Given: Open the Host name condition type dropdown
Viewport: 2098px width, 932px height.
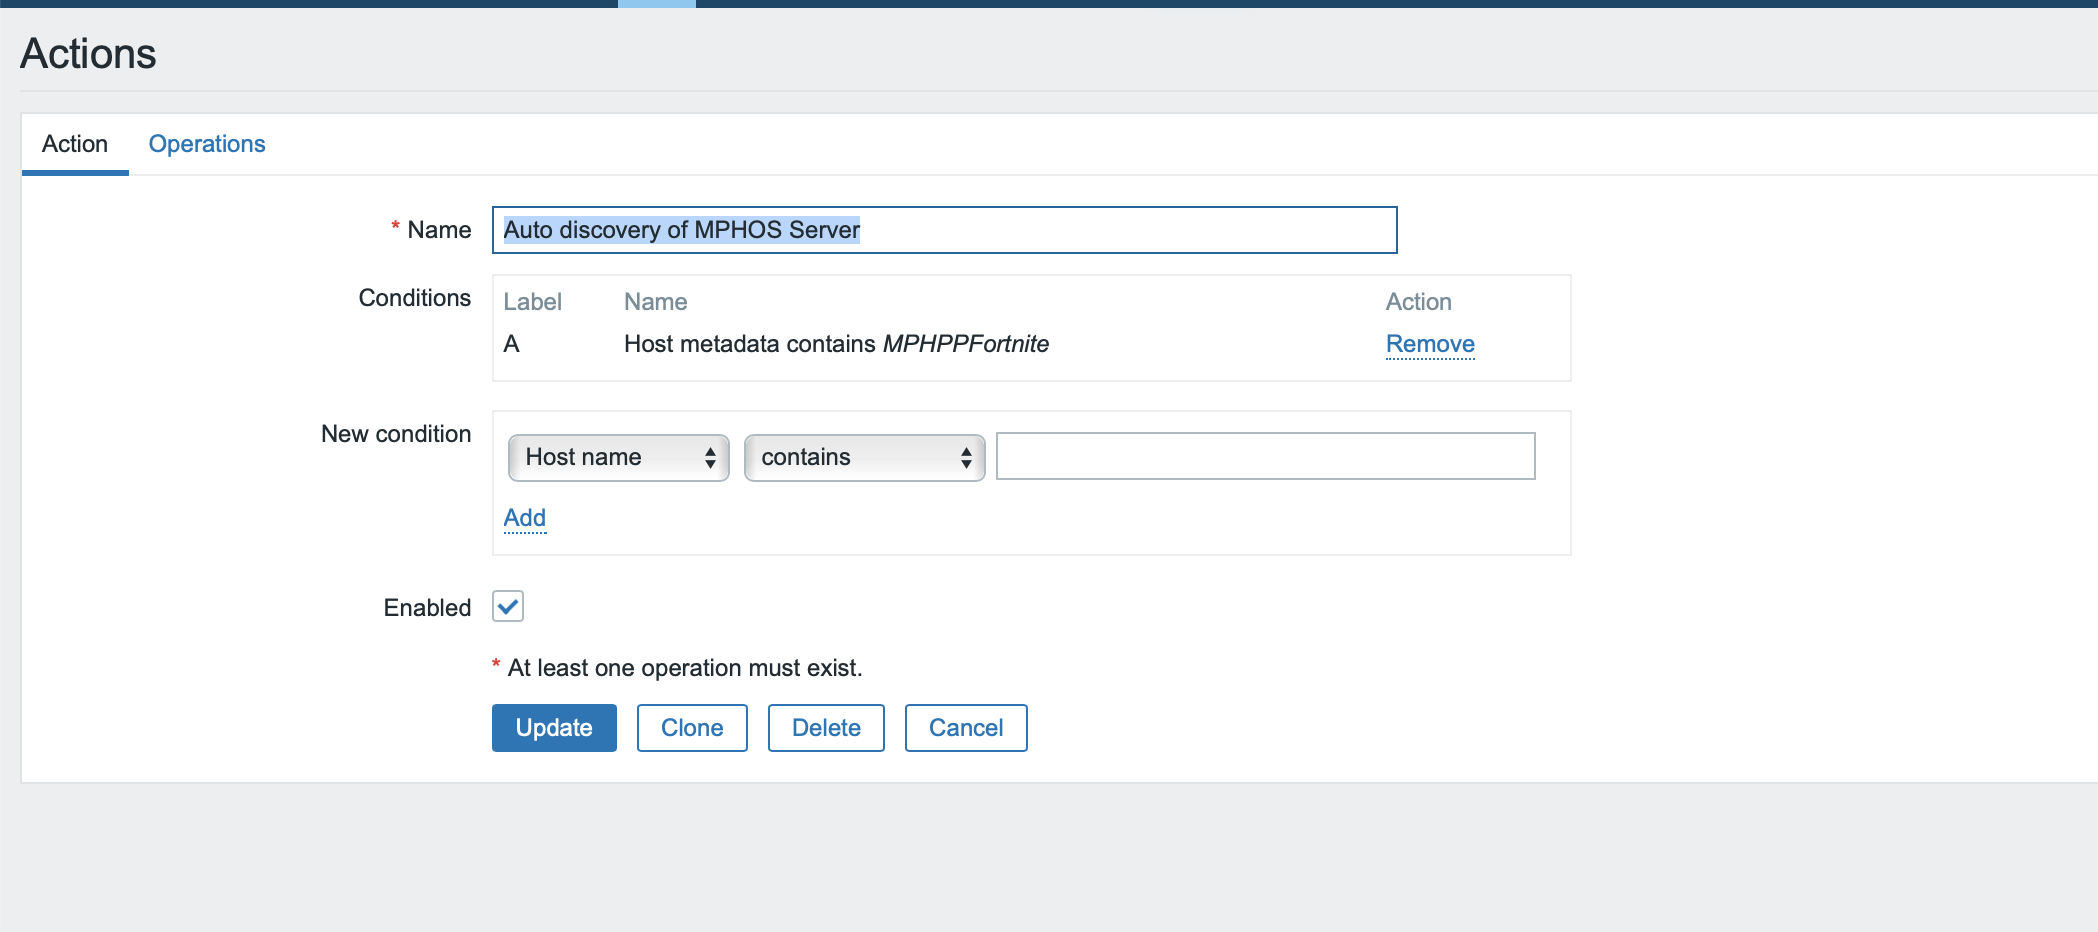Looking at the screenshot, I should pyautogui.click(x=618, y=457).
